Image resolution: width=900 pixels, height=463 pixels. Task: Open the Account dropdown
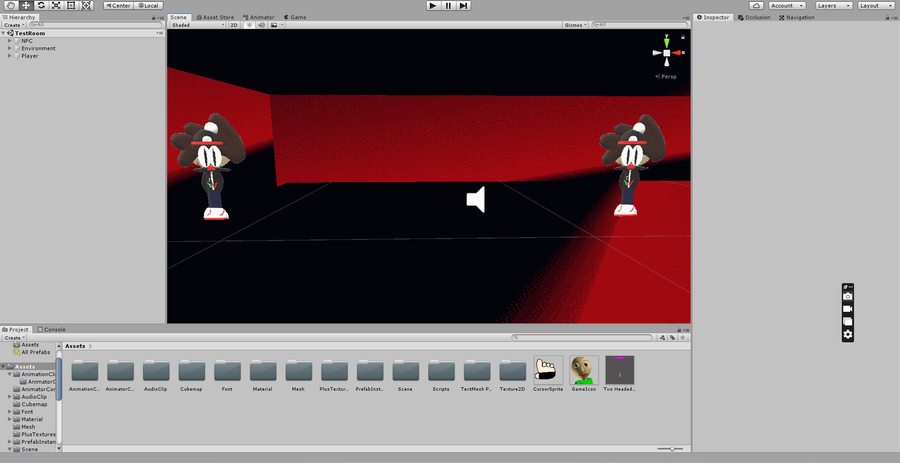tap(786, 5)
